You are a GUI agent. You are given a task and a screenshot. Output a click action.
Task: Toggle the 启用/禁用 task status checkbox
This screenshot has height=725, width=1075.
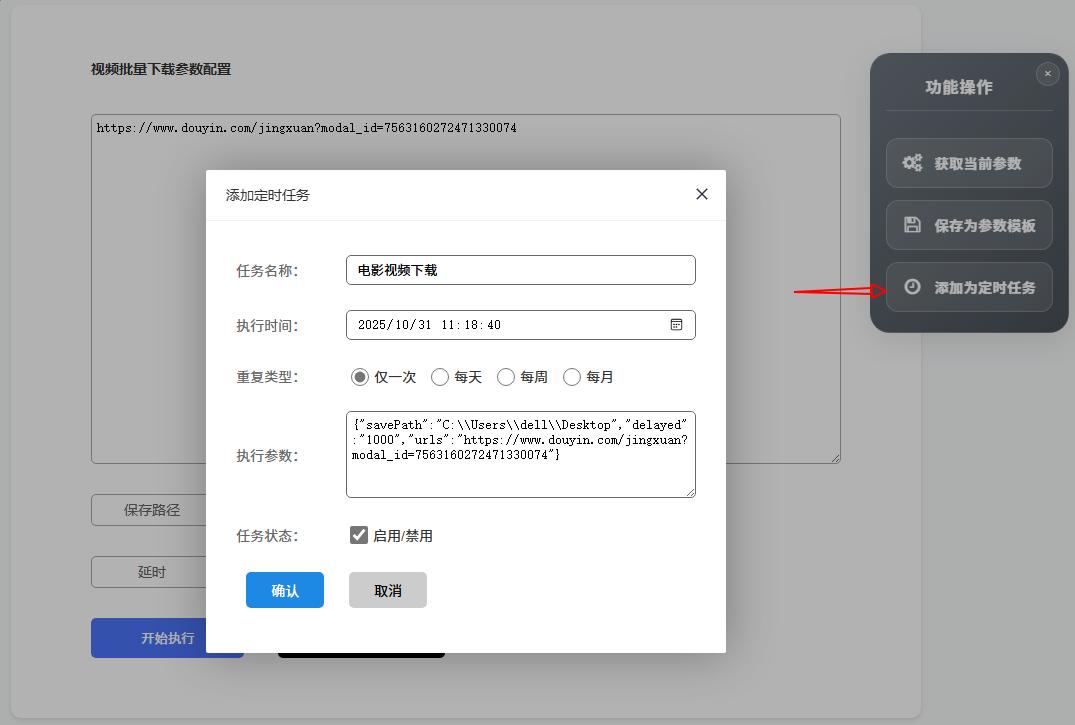pyautogui.click(x=359, y=535)
